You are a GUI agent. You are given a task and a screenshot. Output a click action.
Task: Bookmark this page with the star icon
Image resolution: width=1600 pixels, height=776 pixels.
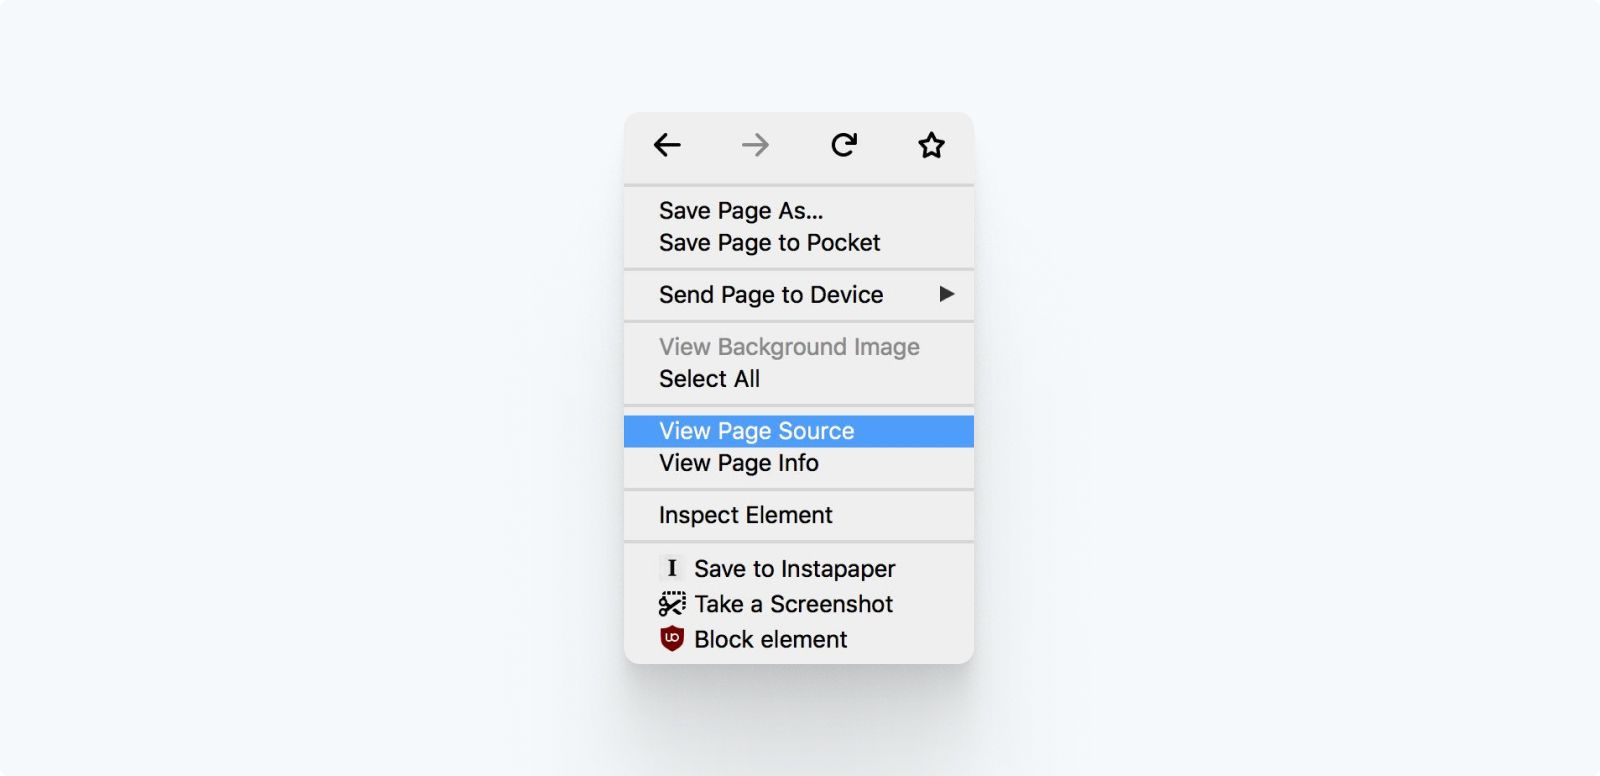click(931, 145)
